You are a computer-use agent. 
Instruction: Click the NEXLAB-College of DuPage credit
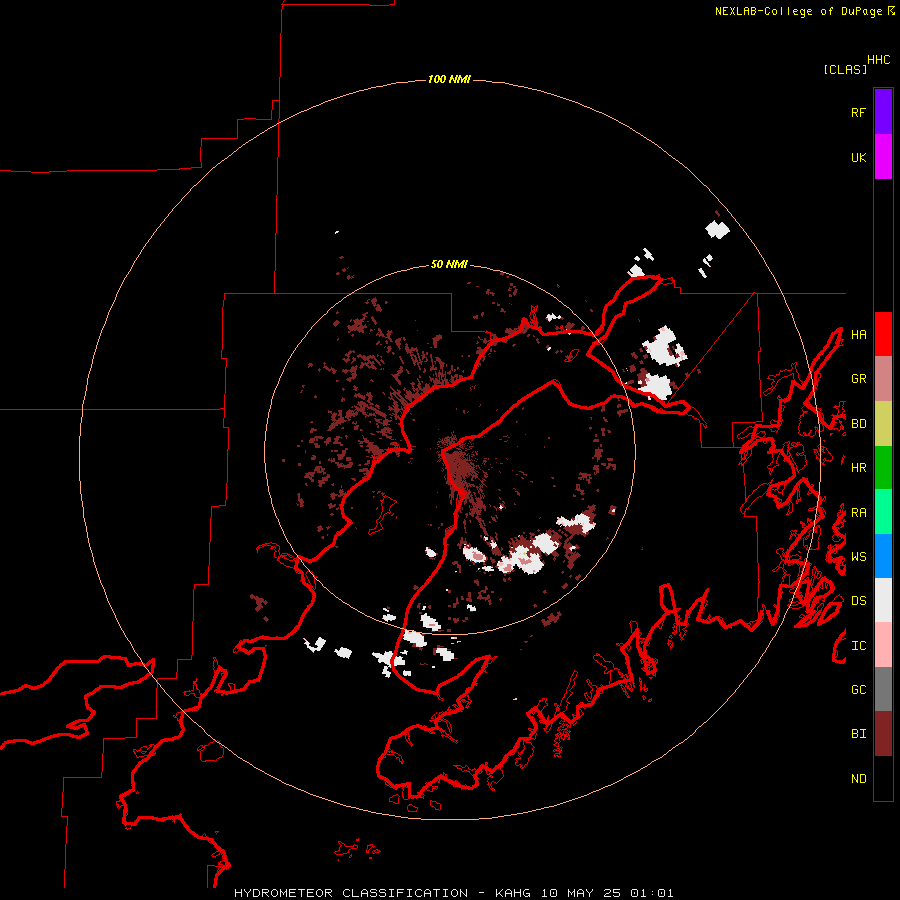pos(798,11)
